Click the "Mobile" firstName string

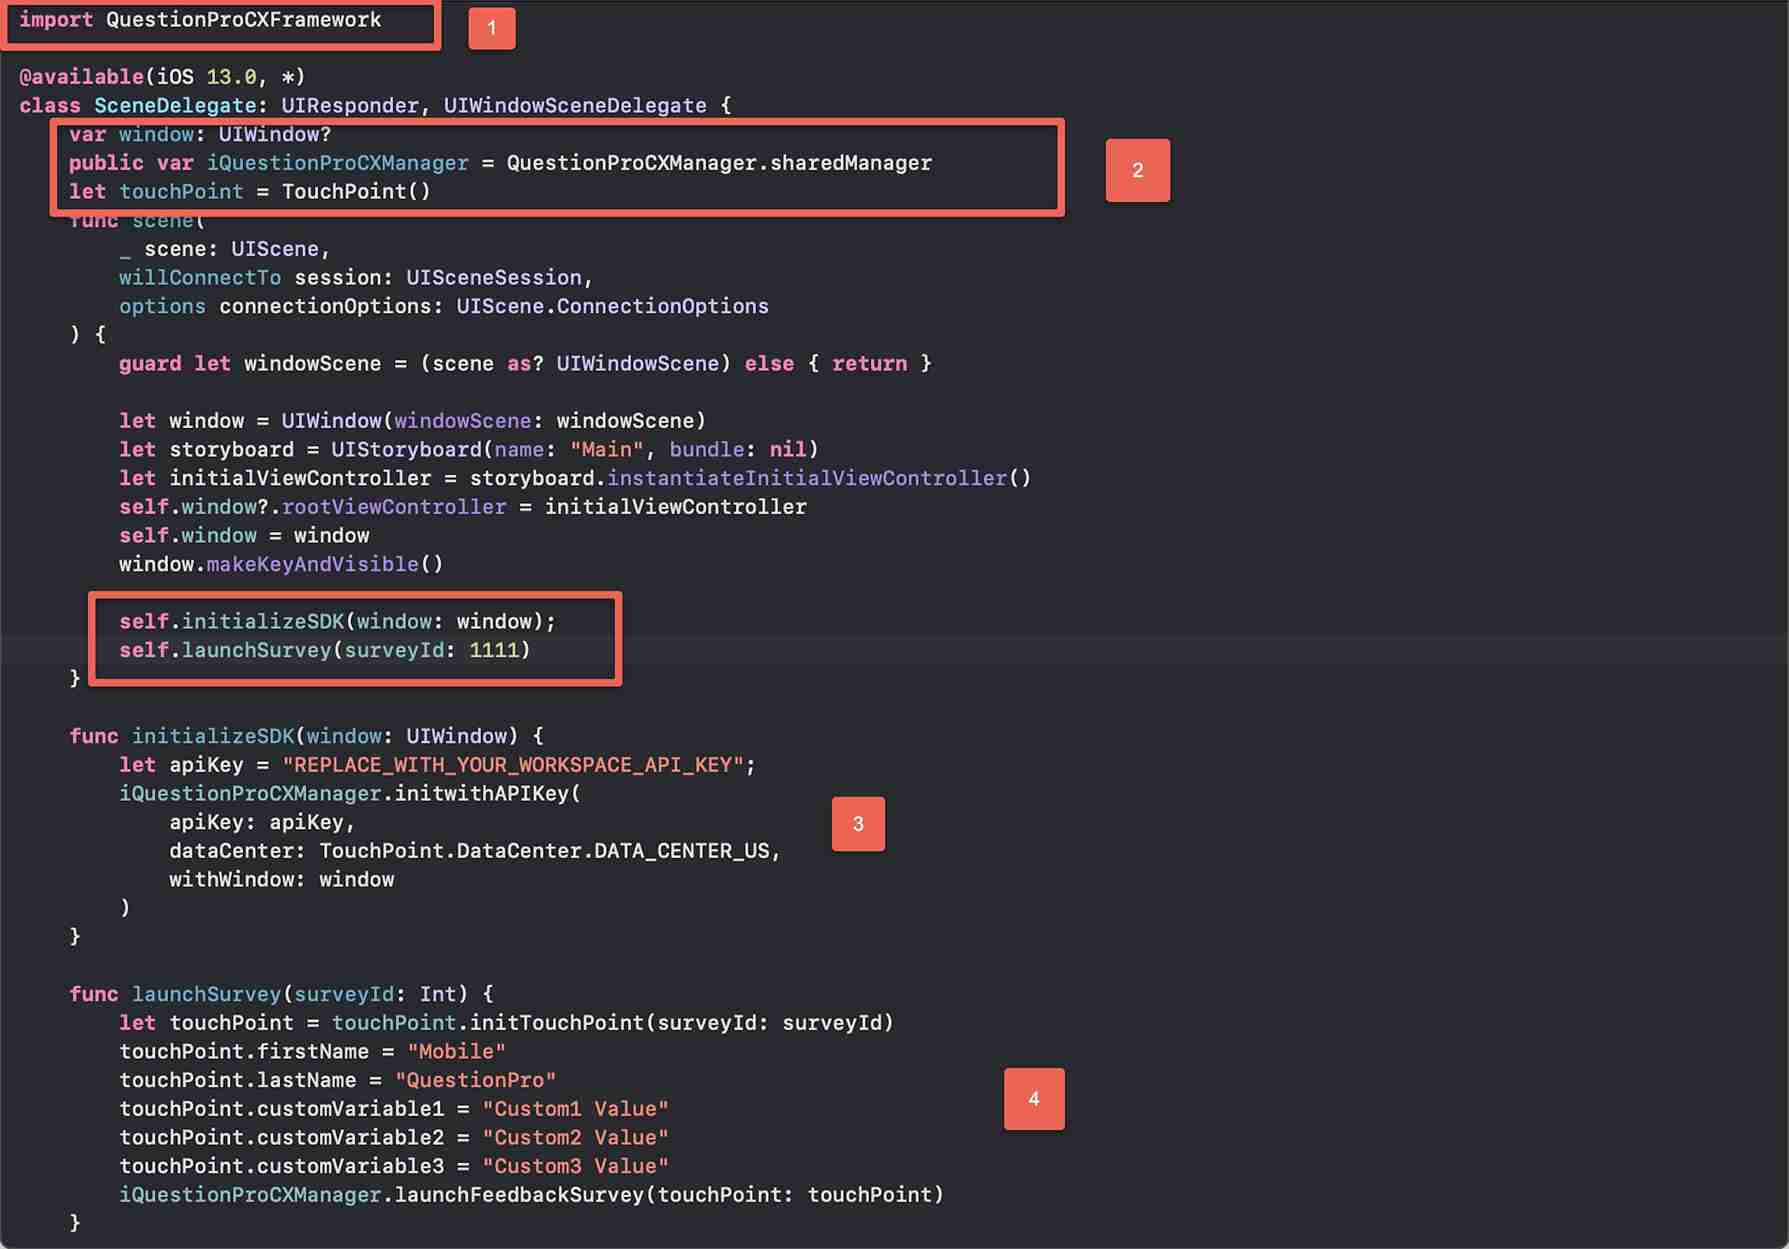point(456,1052)
